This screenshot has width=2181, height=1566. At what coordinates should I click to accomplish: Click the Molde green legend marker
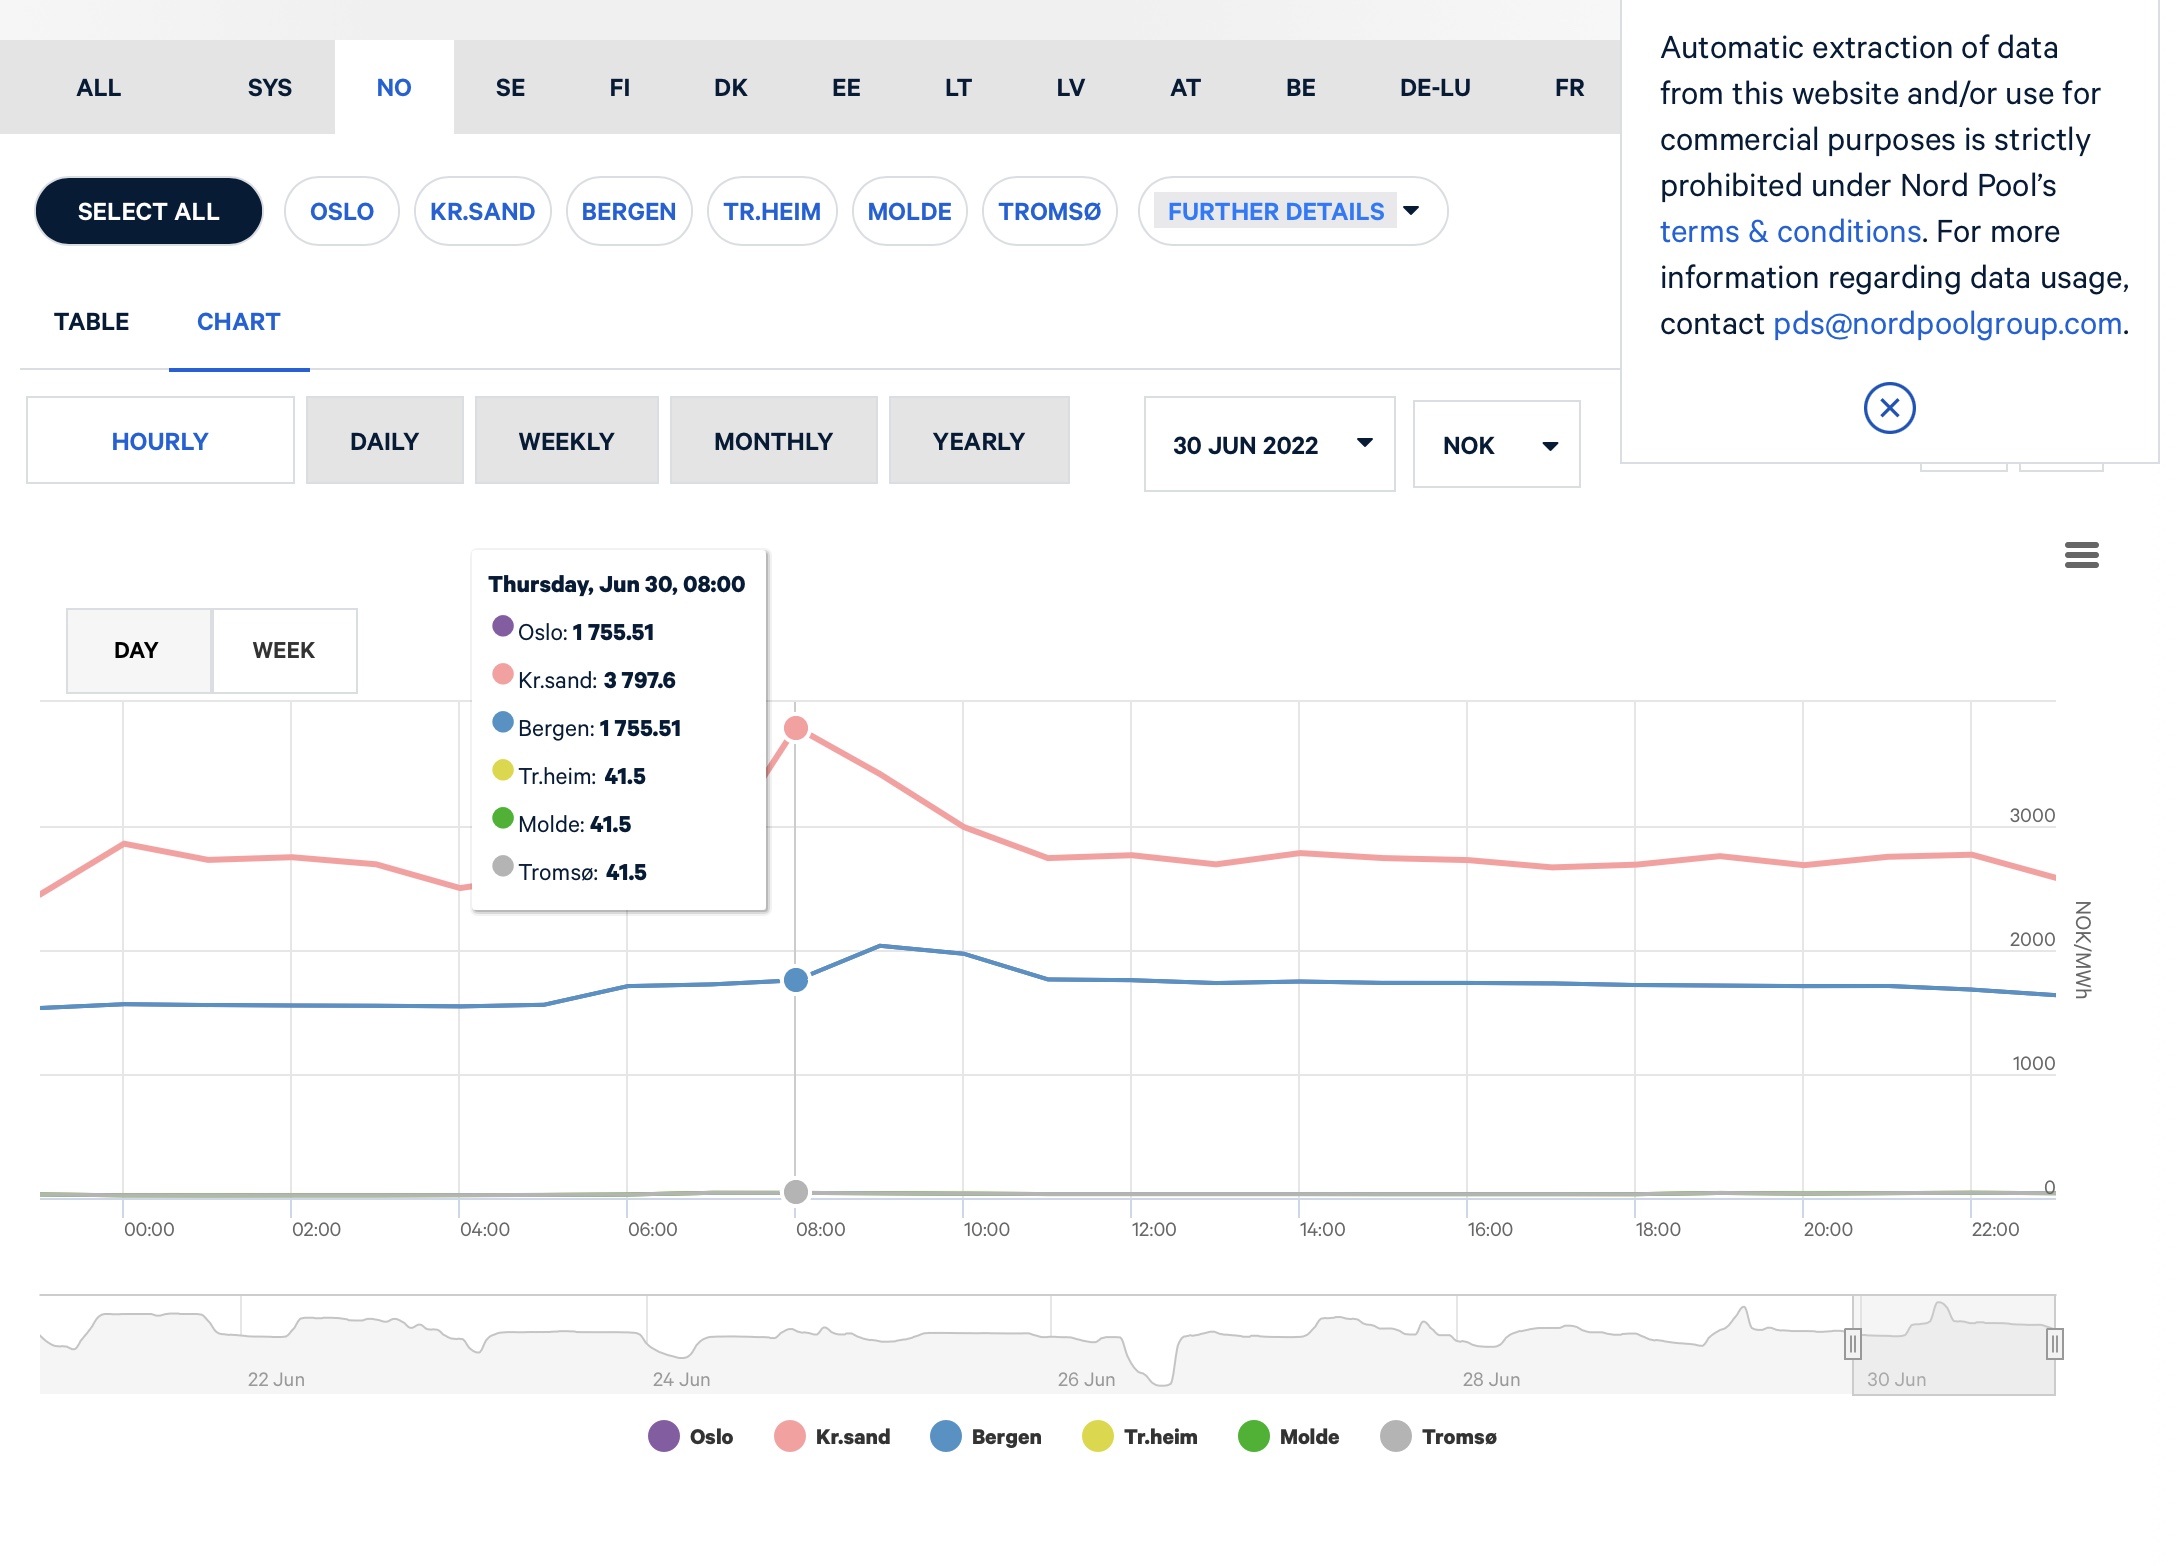click(x=1253, y=1436)
